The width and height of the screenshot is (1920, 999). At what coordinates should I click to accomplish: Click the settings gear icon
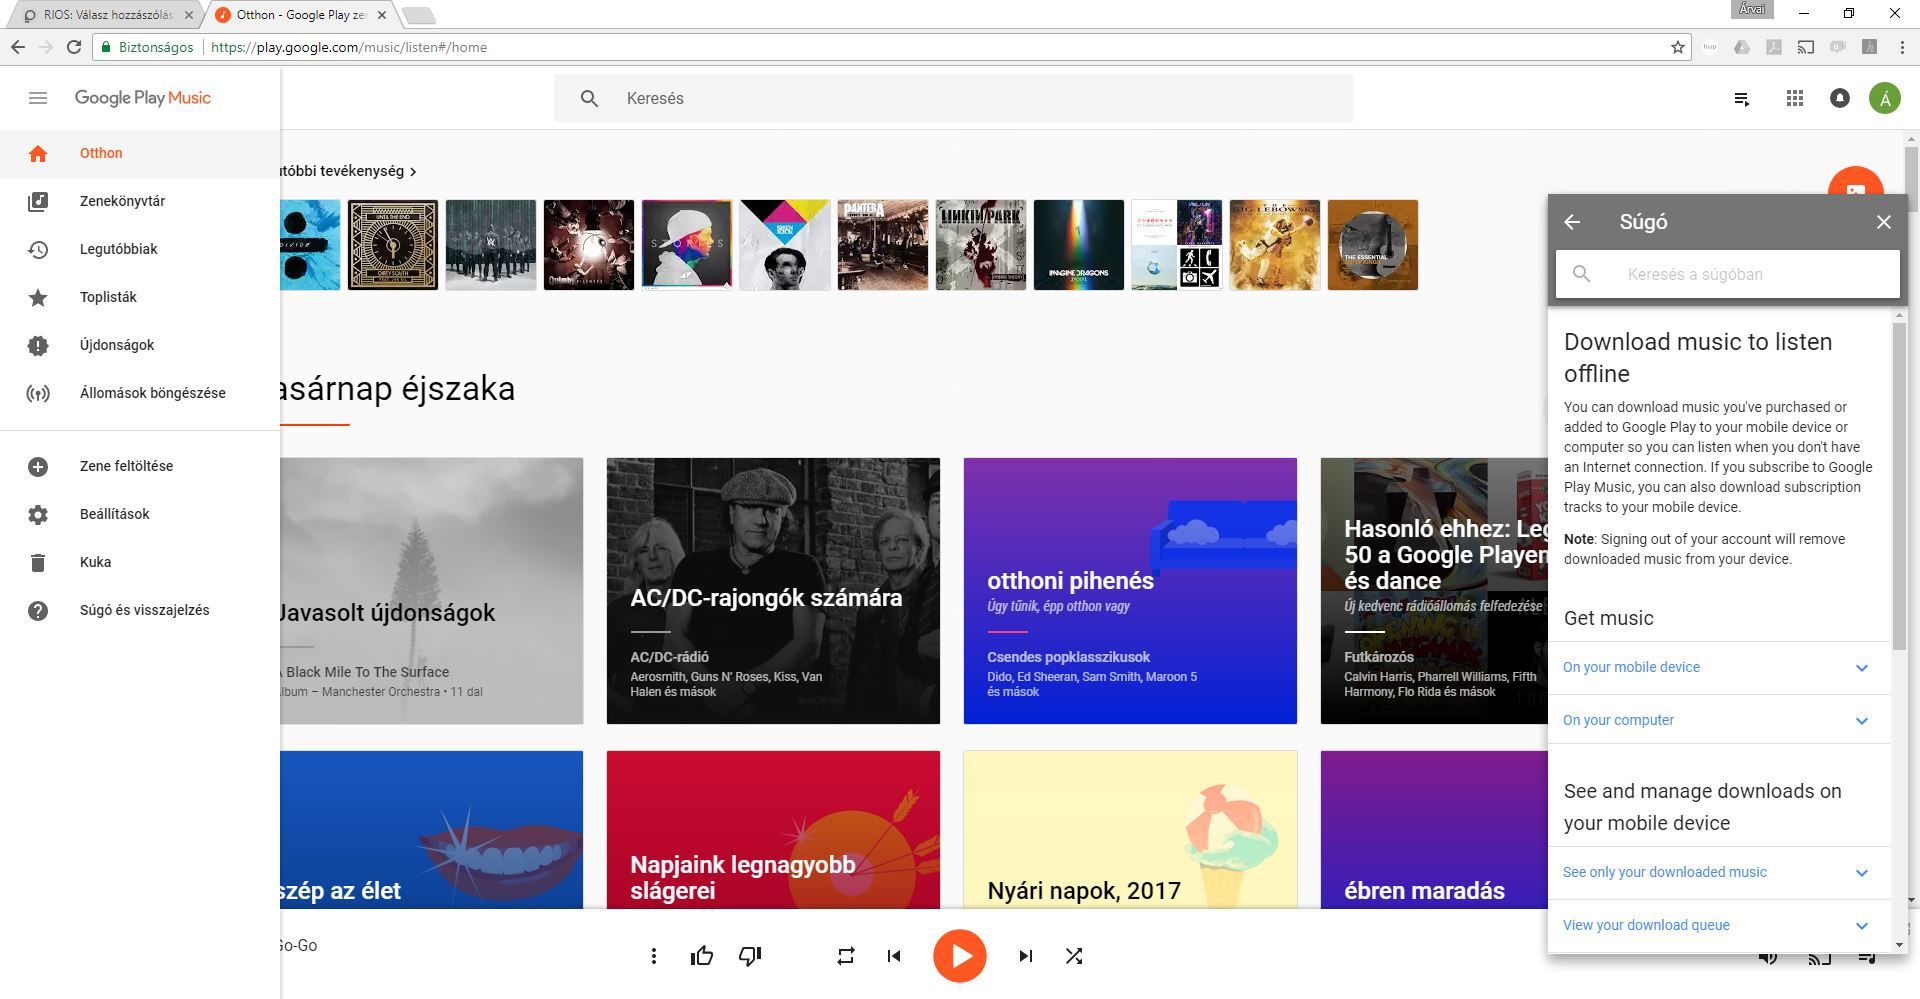(x=38, y=514)
